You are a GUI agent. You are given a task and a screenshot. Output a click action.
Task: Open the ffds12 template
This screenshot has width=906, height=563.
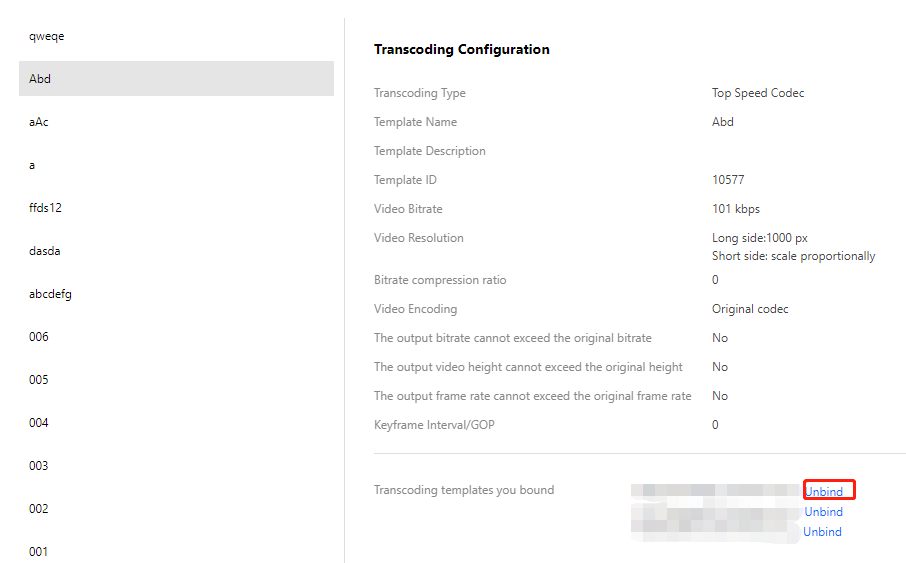(x=46, y=208)
